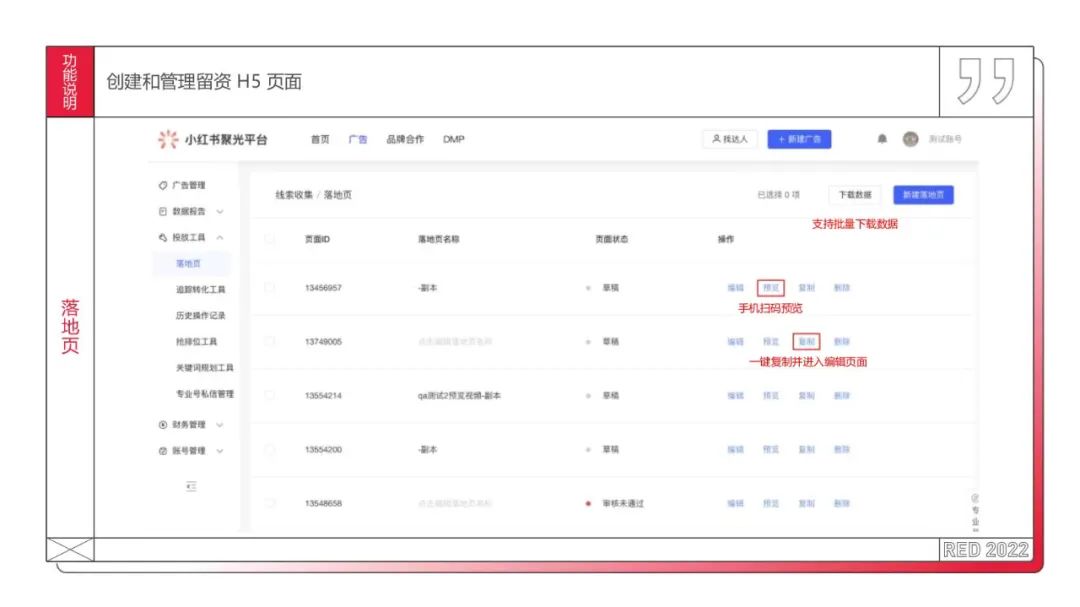This screenshot has width=1080, height=607.
Task: Check the box for page 13554200
Action: tap(269, 449)
